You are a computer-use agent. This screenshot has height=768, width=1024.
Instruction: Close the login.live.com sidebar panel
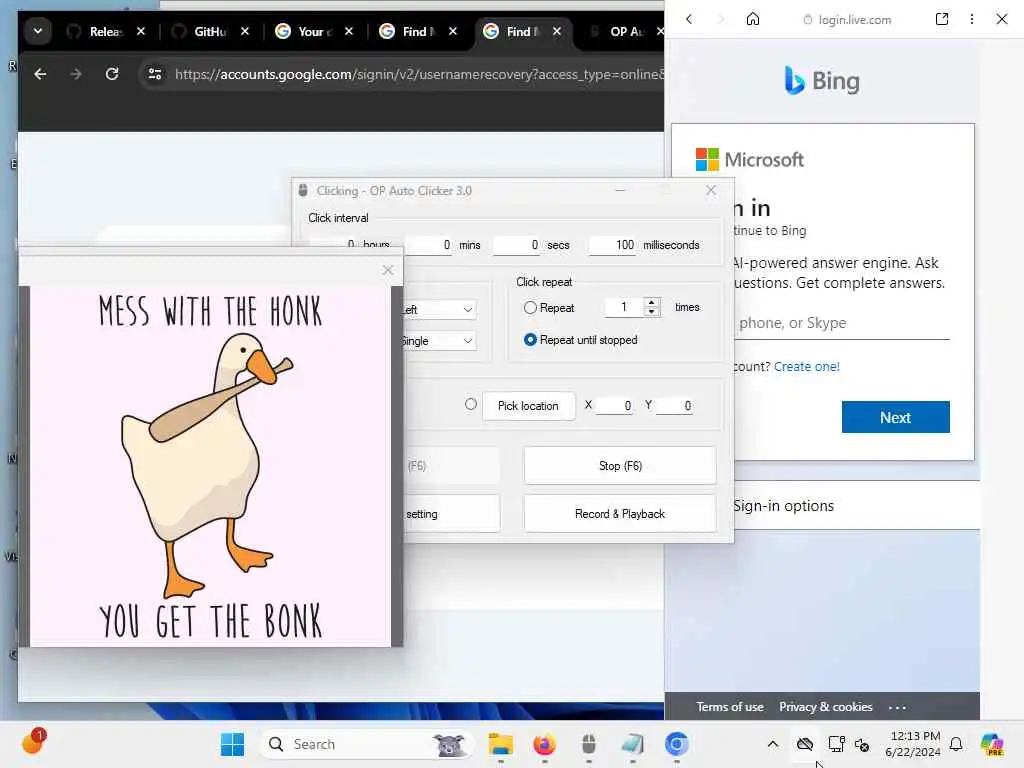click(x=1002, y=20)
